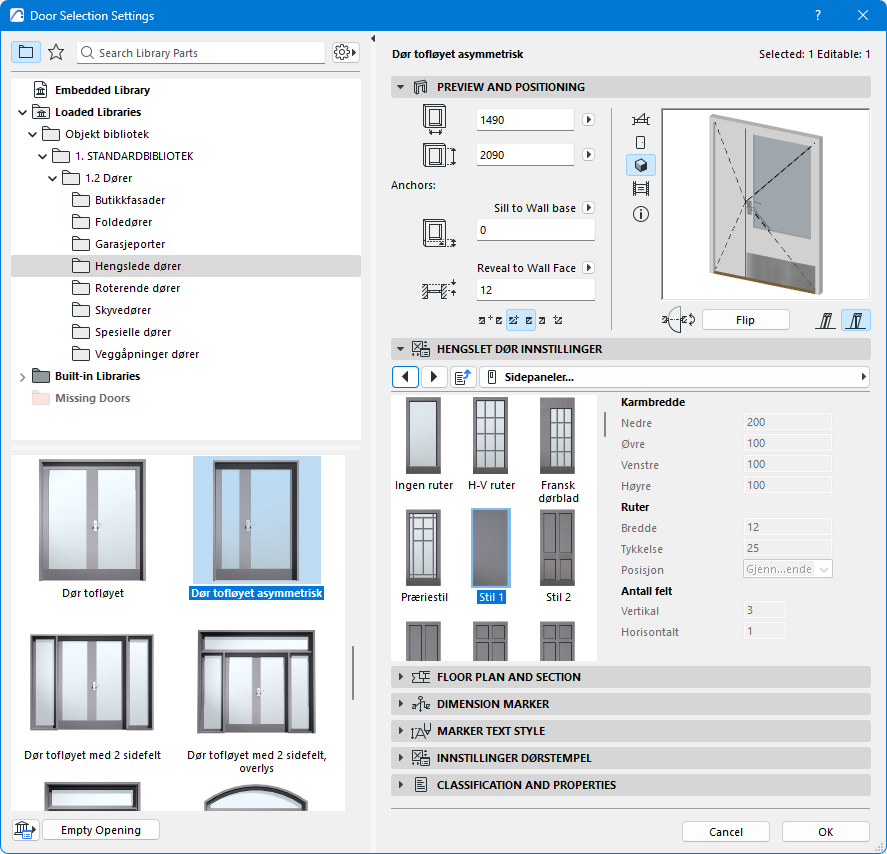Collapse the library browser panel arrow
Viewport: 887px width, 854px height.
pos(373,38)
